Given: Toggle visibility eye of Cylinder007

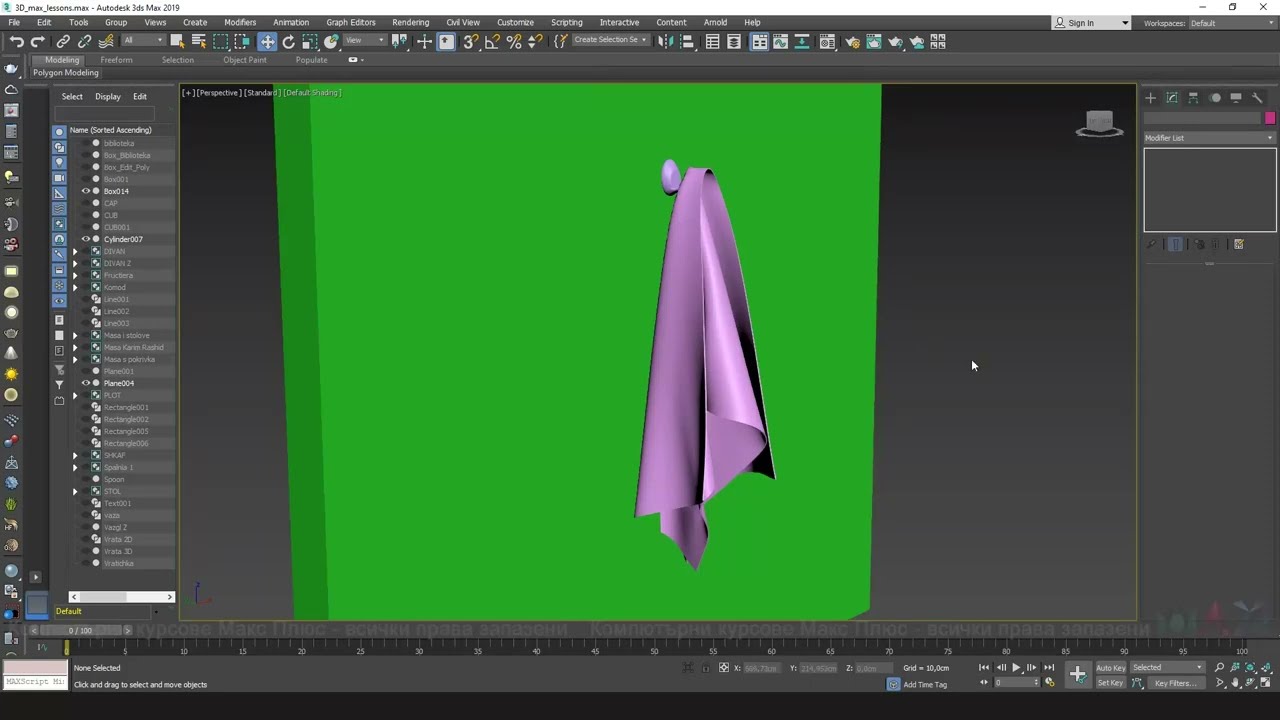Looking at the screenshot, I should click(86, 239).
